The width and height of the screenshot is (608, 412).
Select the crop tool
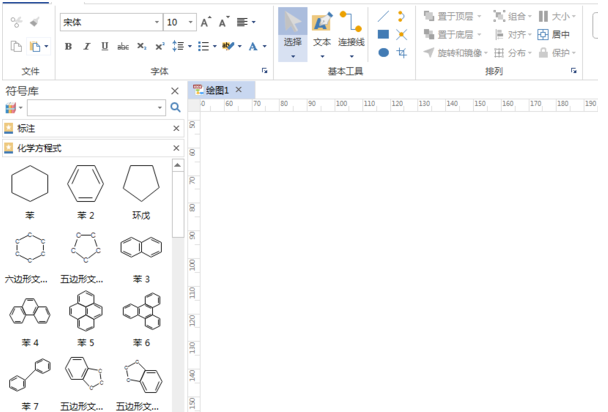[x=402, y=52]
